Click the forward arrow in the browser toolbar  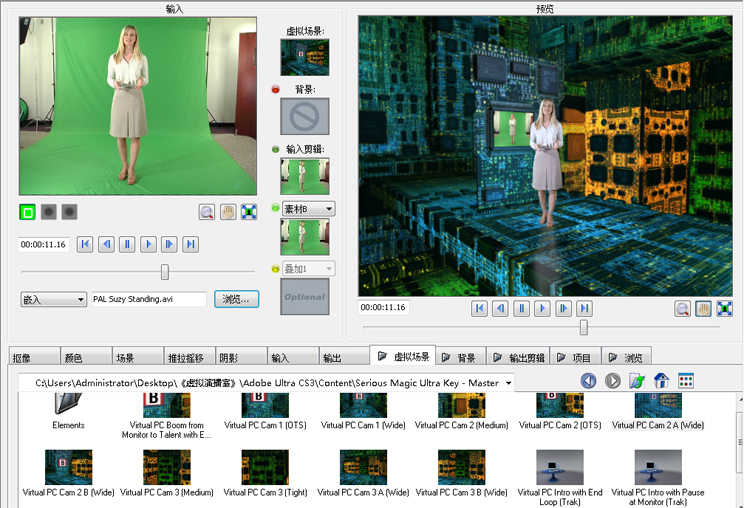tap(613, 381)
